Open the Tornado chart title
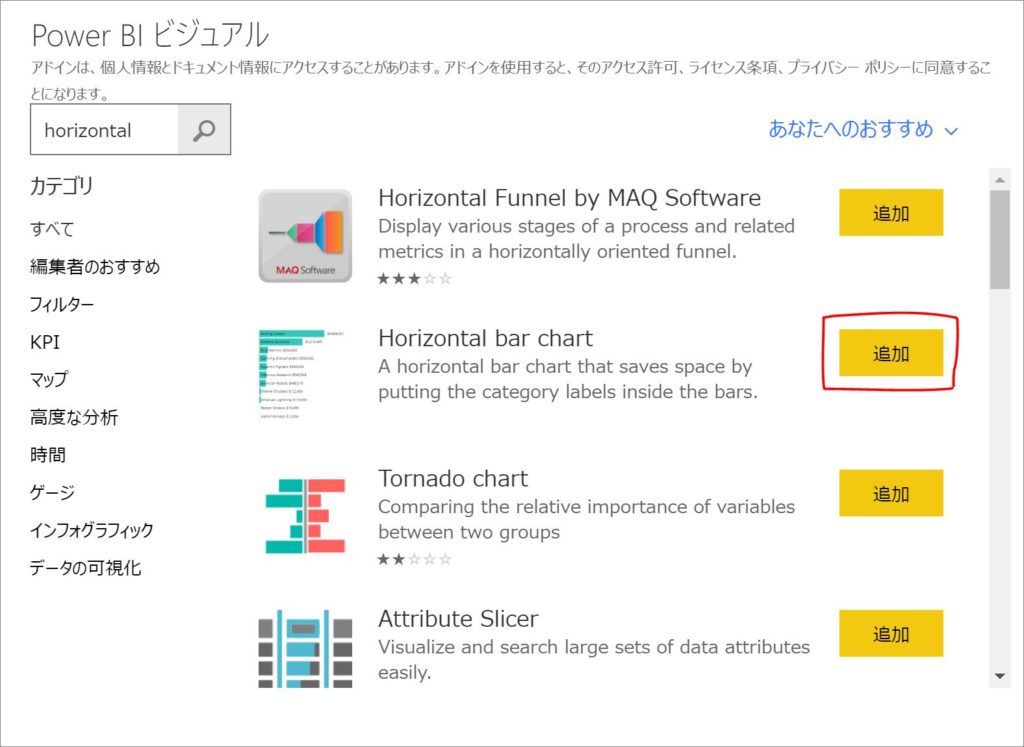 [x=453, y=479]
